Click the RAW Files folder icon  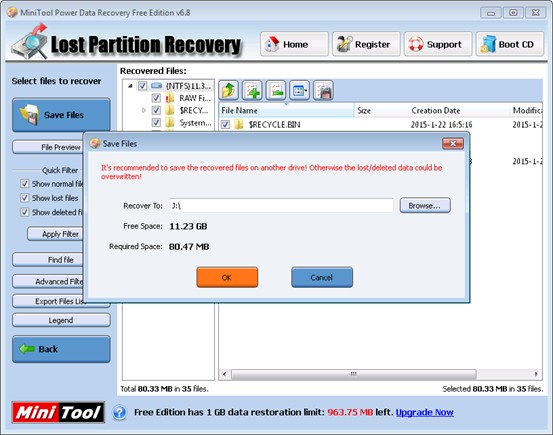170,98
